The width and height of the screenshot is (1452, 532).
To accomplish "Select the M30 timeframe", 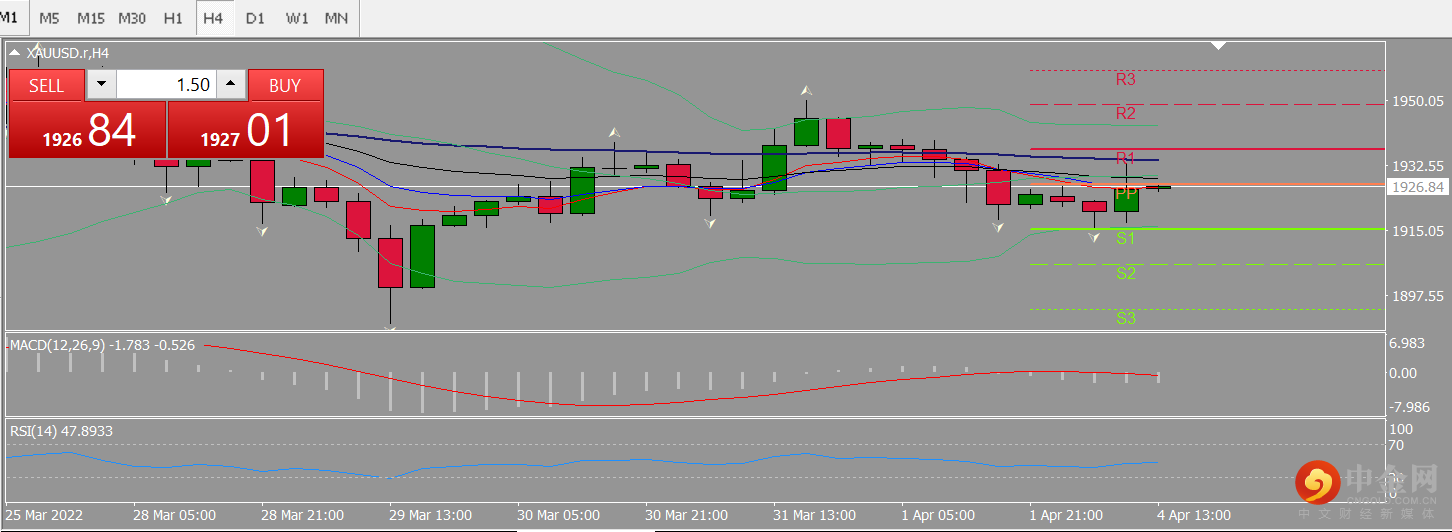I will coord(132,18).
